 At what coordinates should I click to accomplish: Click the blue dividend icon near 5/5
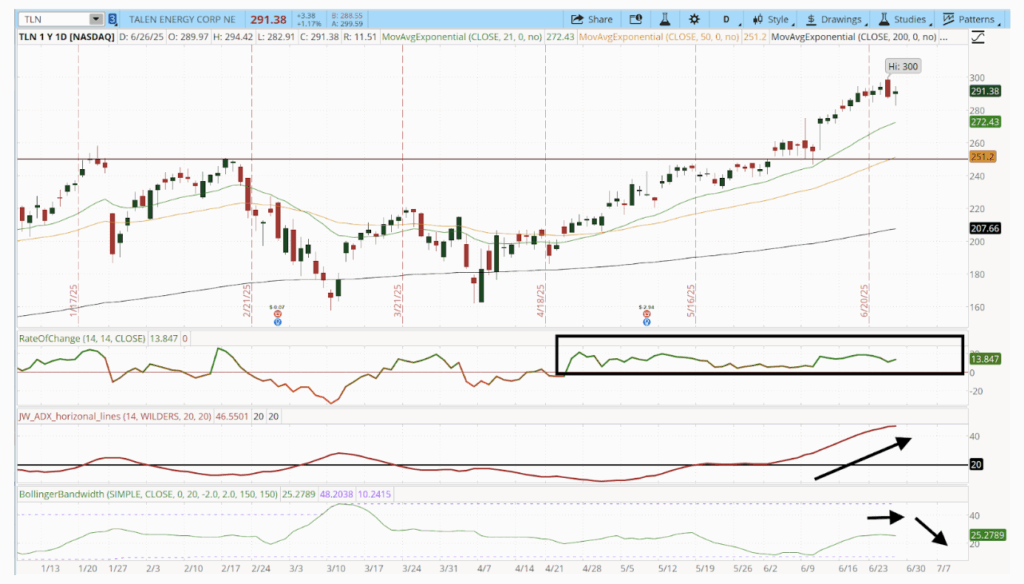647,321
